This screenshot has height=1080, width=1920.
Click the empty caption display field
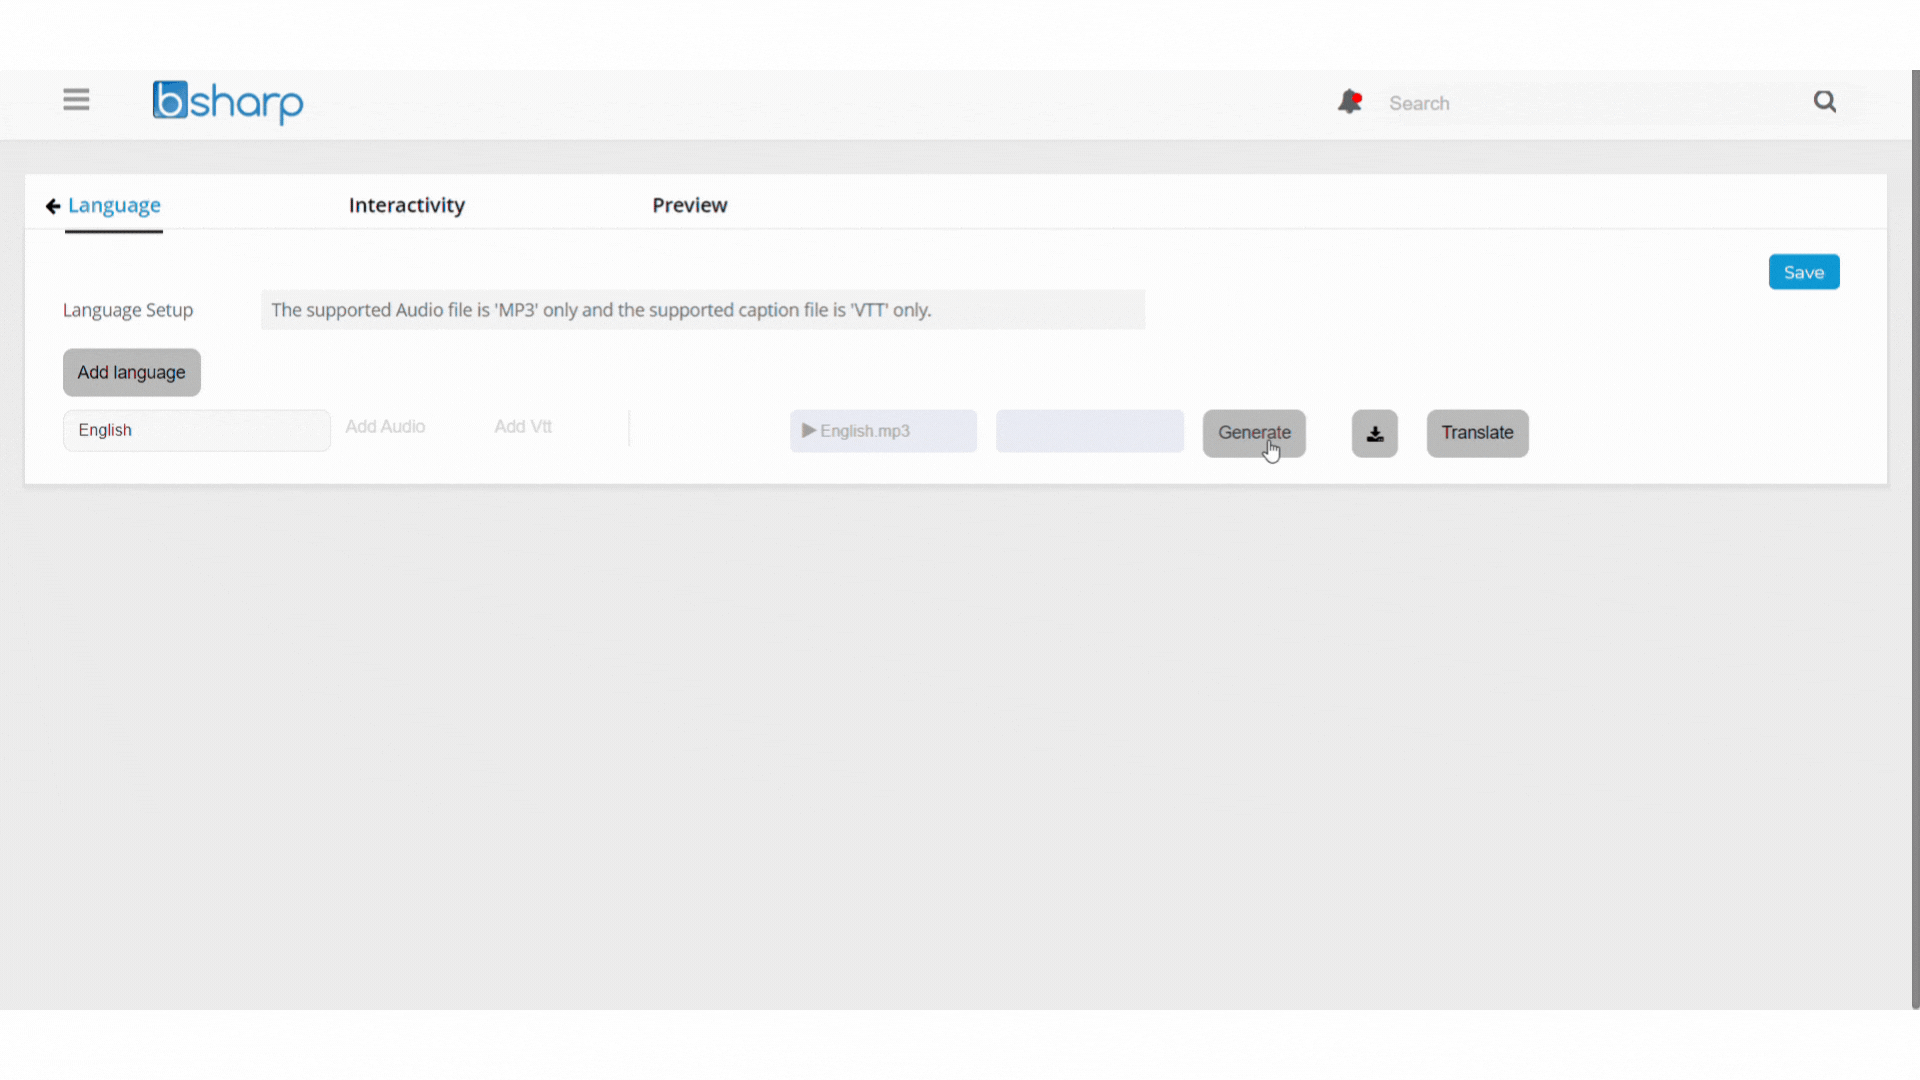pyautogui.click(x=1089, y=431)
